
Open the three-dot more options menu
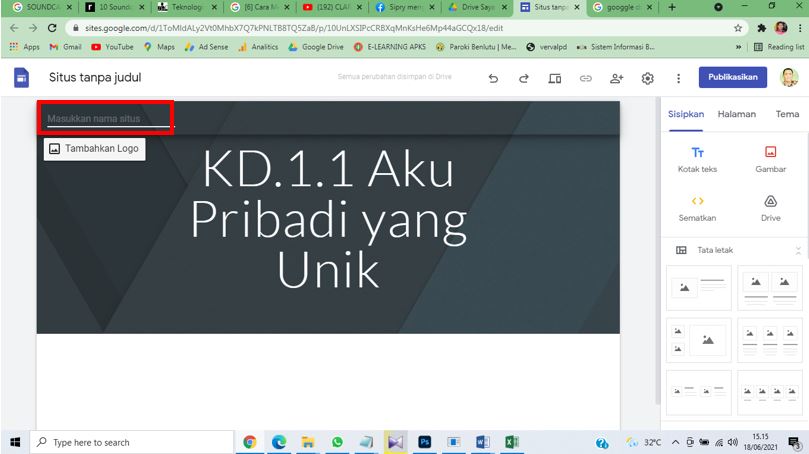point(678,78)
